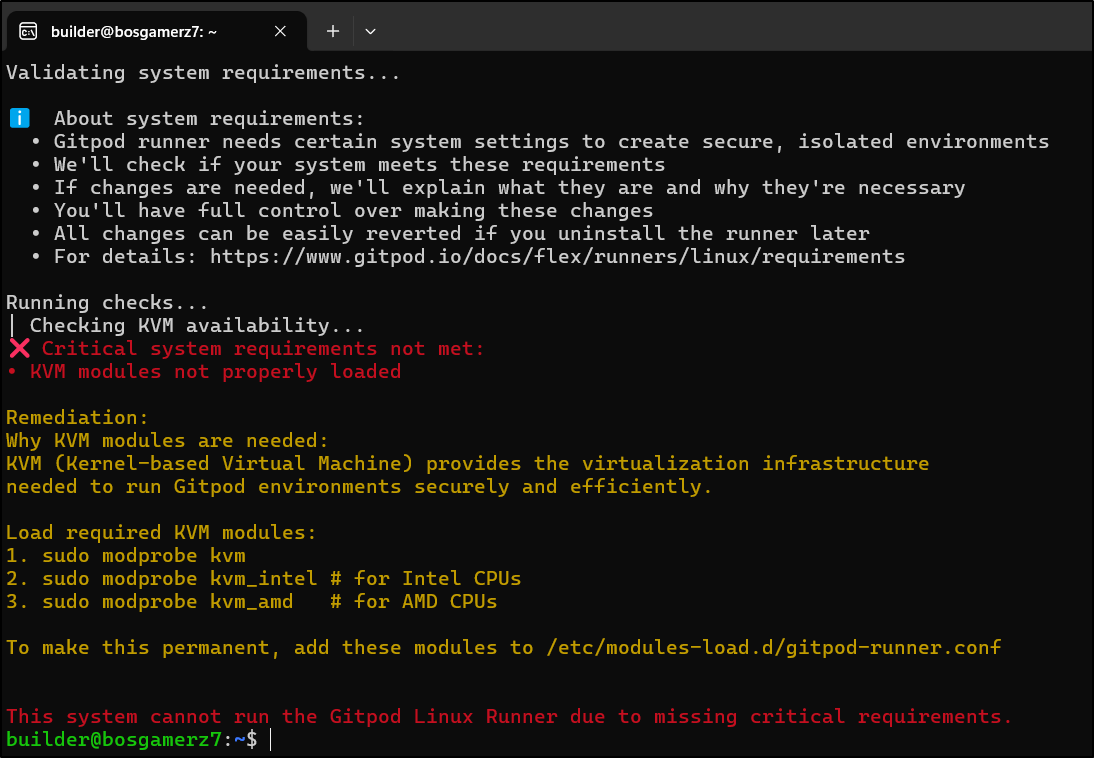Click the builder@bosgamerz7 shell prompt
Viewport: 1094px width, 758px height.
[132, 740]
